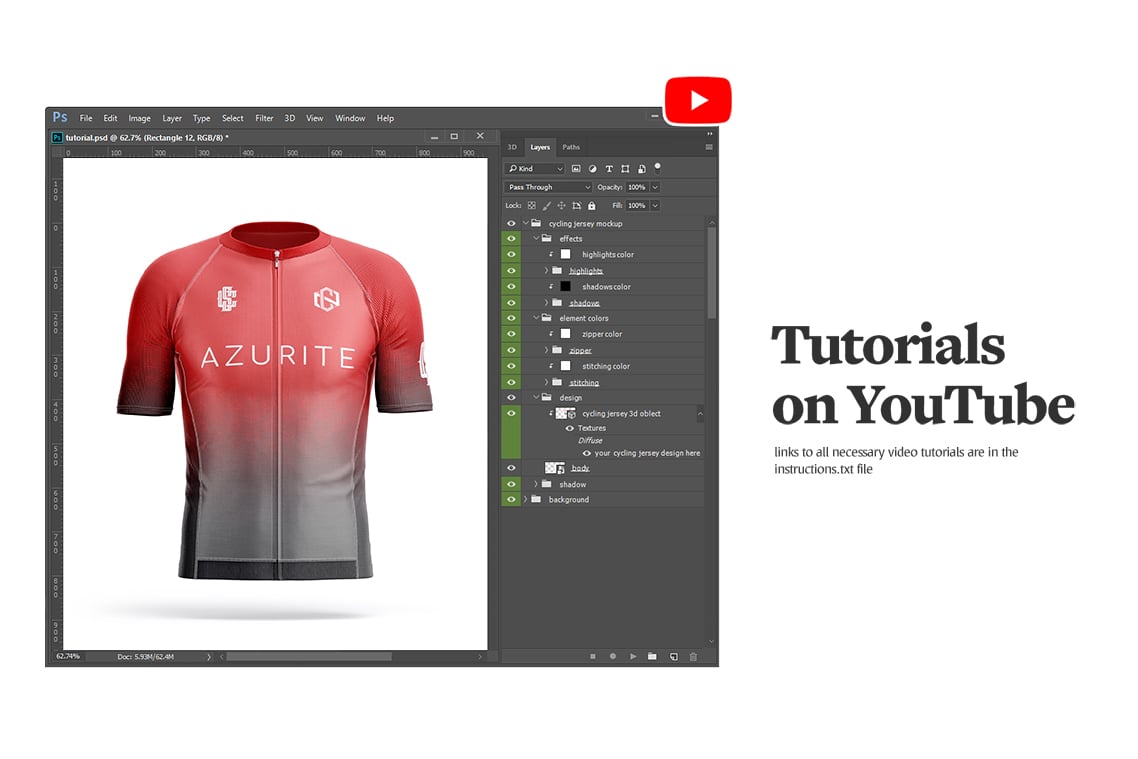Image resolution: width=1138 pixels, height=759 pixels.
Task: Filter layers by type with the T icon
Action: point(609,168)
